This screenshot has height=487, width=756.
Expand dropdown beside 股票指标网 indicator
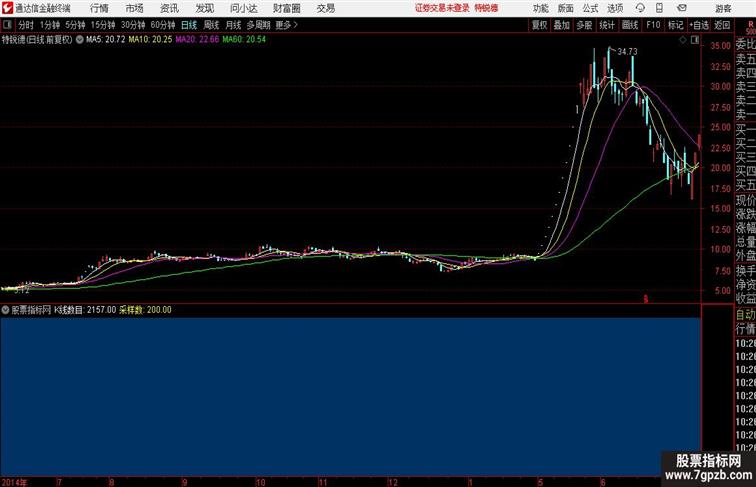pyautogui.click(x=5, y=310)
